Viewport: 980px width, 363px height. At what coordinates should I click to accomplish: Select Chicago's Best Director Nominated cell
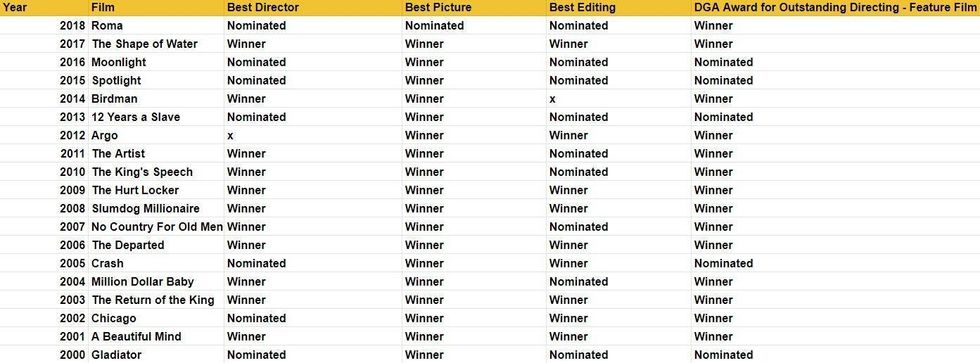(x=313, y=318)
